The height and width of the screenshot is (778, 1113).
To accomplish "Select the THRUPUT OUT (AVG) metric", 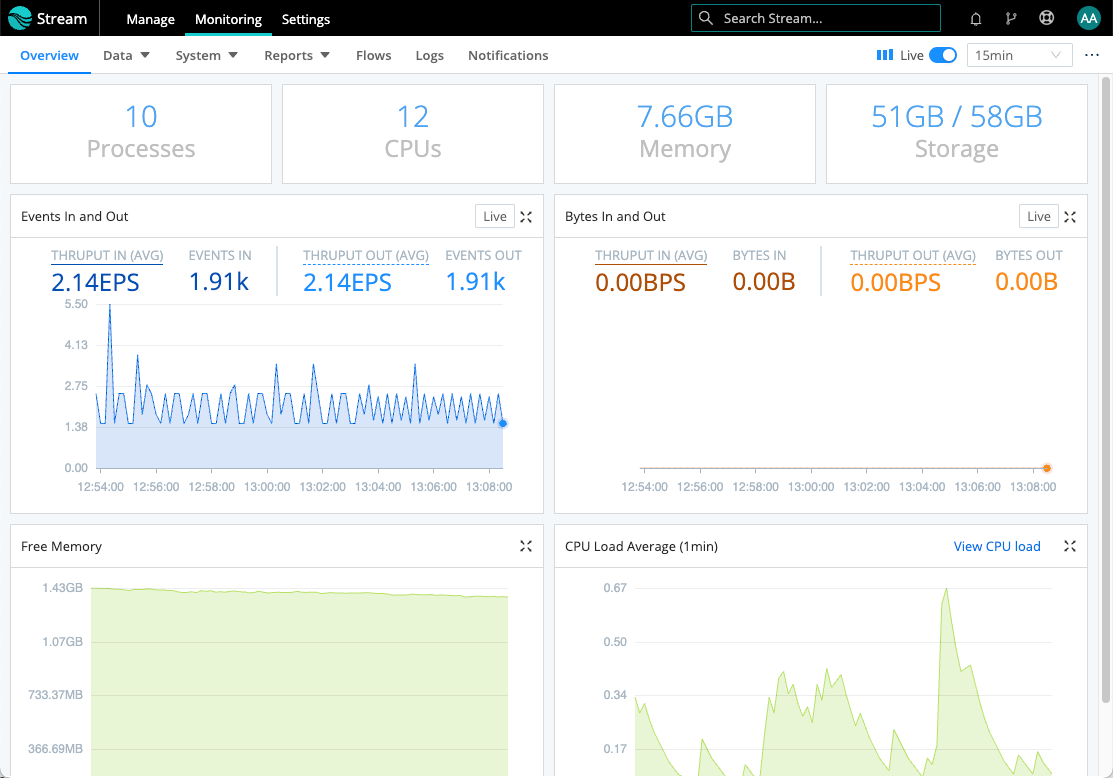I will 366,255.
